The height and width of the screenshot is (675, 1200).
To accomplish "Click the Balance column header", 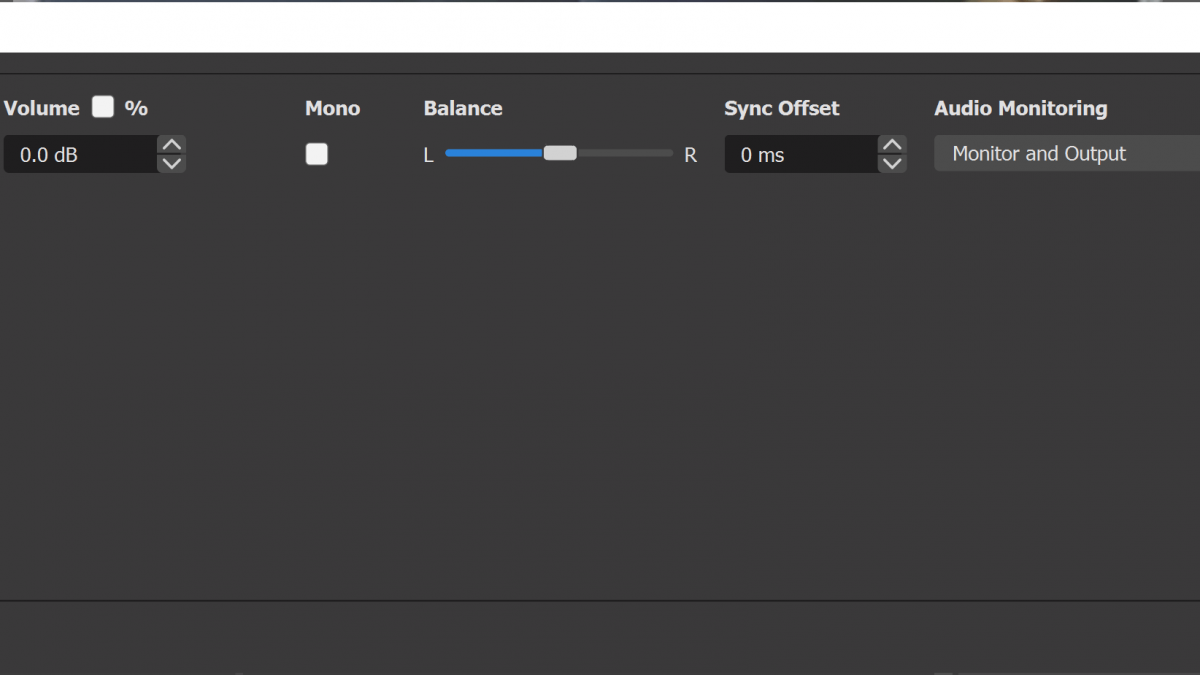I will (462, 108).
